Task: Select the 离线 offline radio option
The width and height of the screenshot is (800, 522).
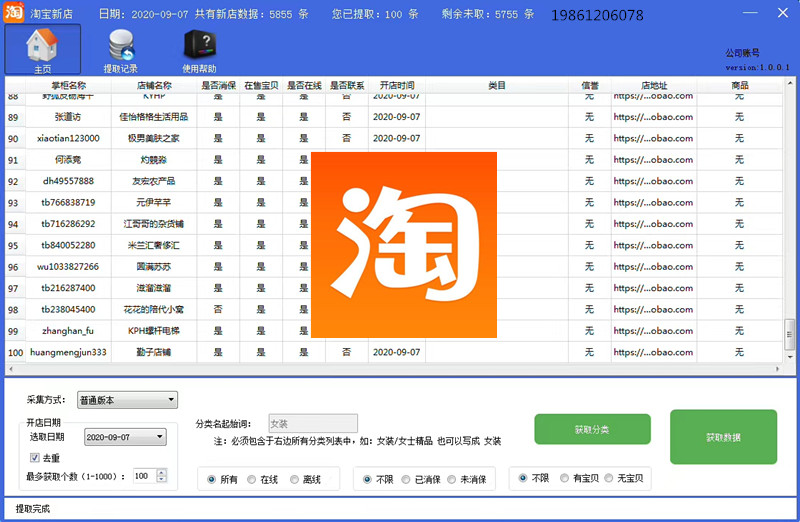Action: click(297, 480)
